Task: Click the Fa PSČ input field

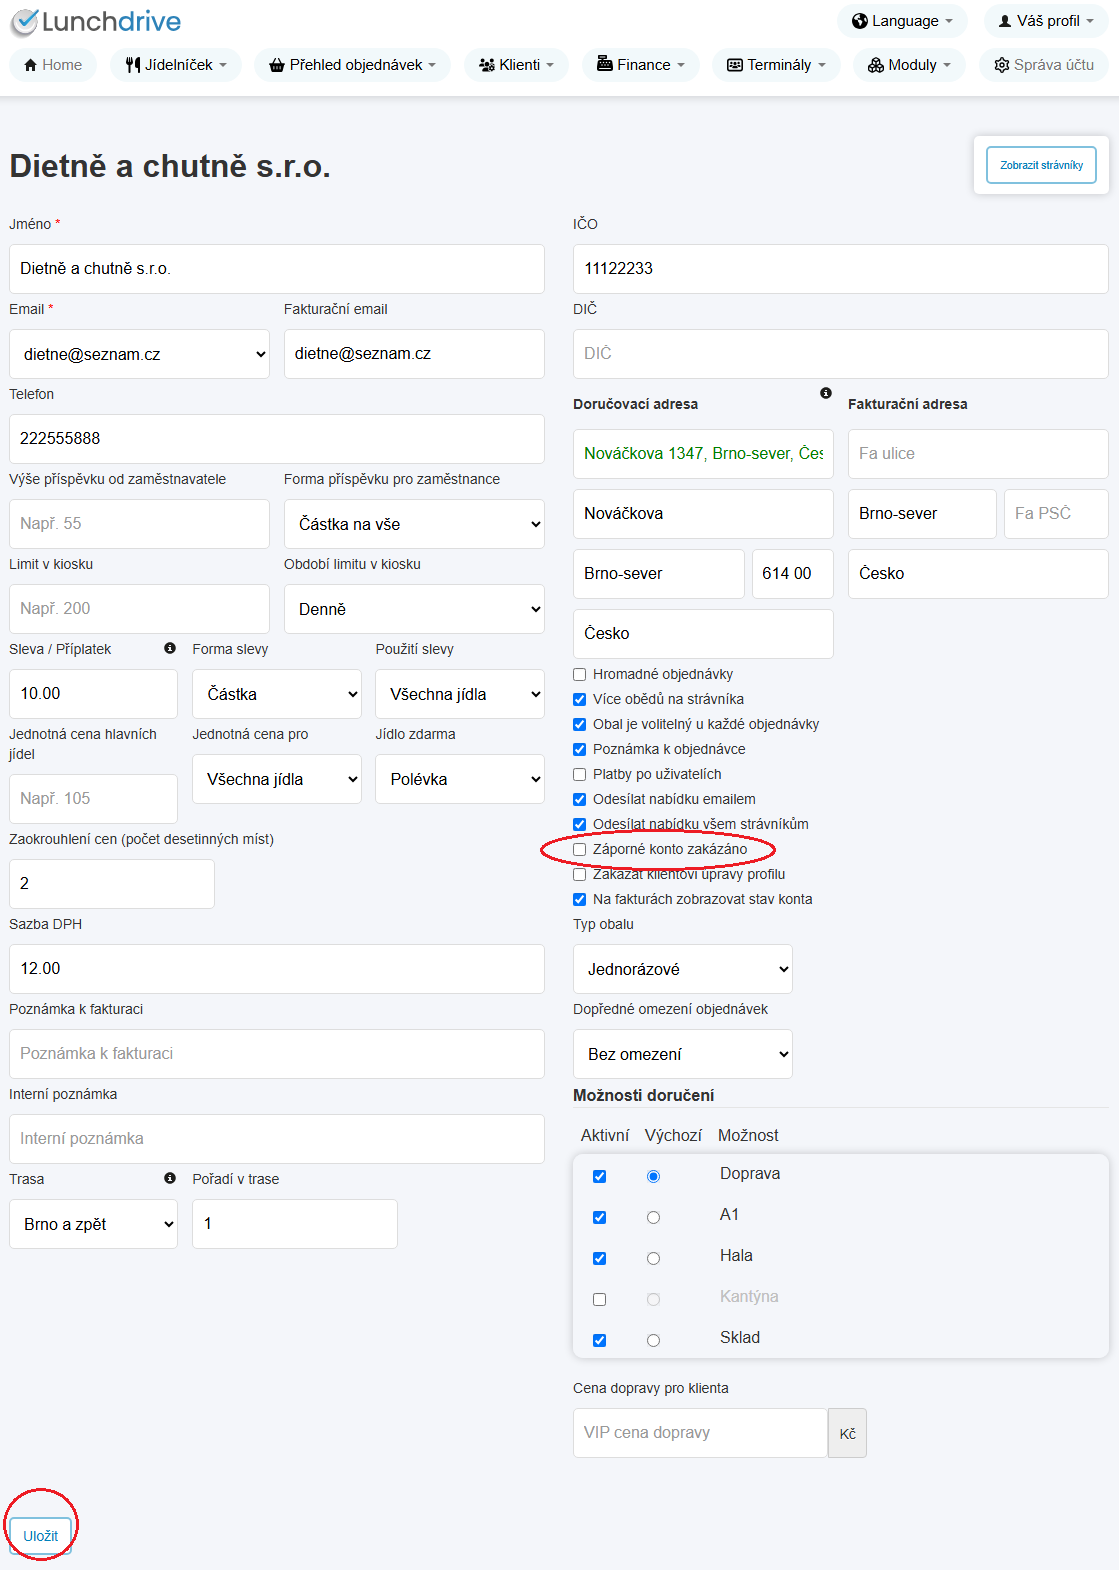Action: pyautogui.click(x=1056, y=514)
